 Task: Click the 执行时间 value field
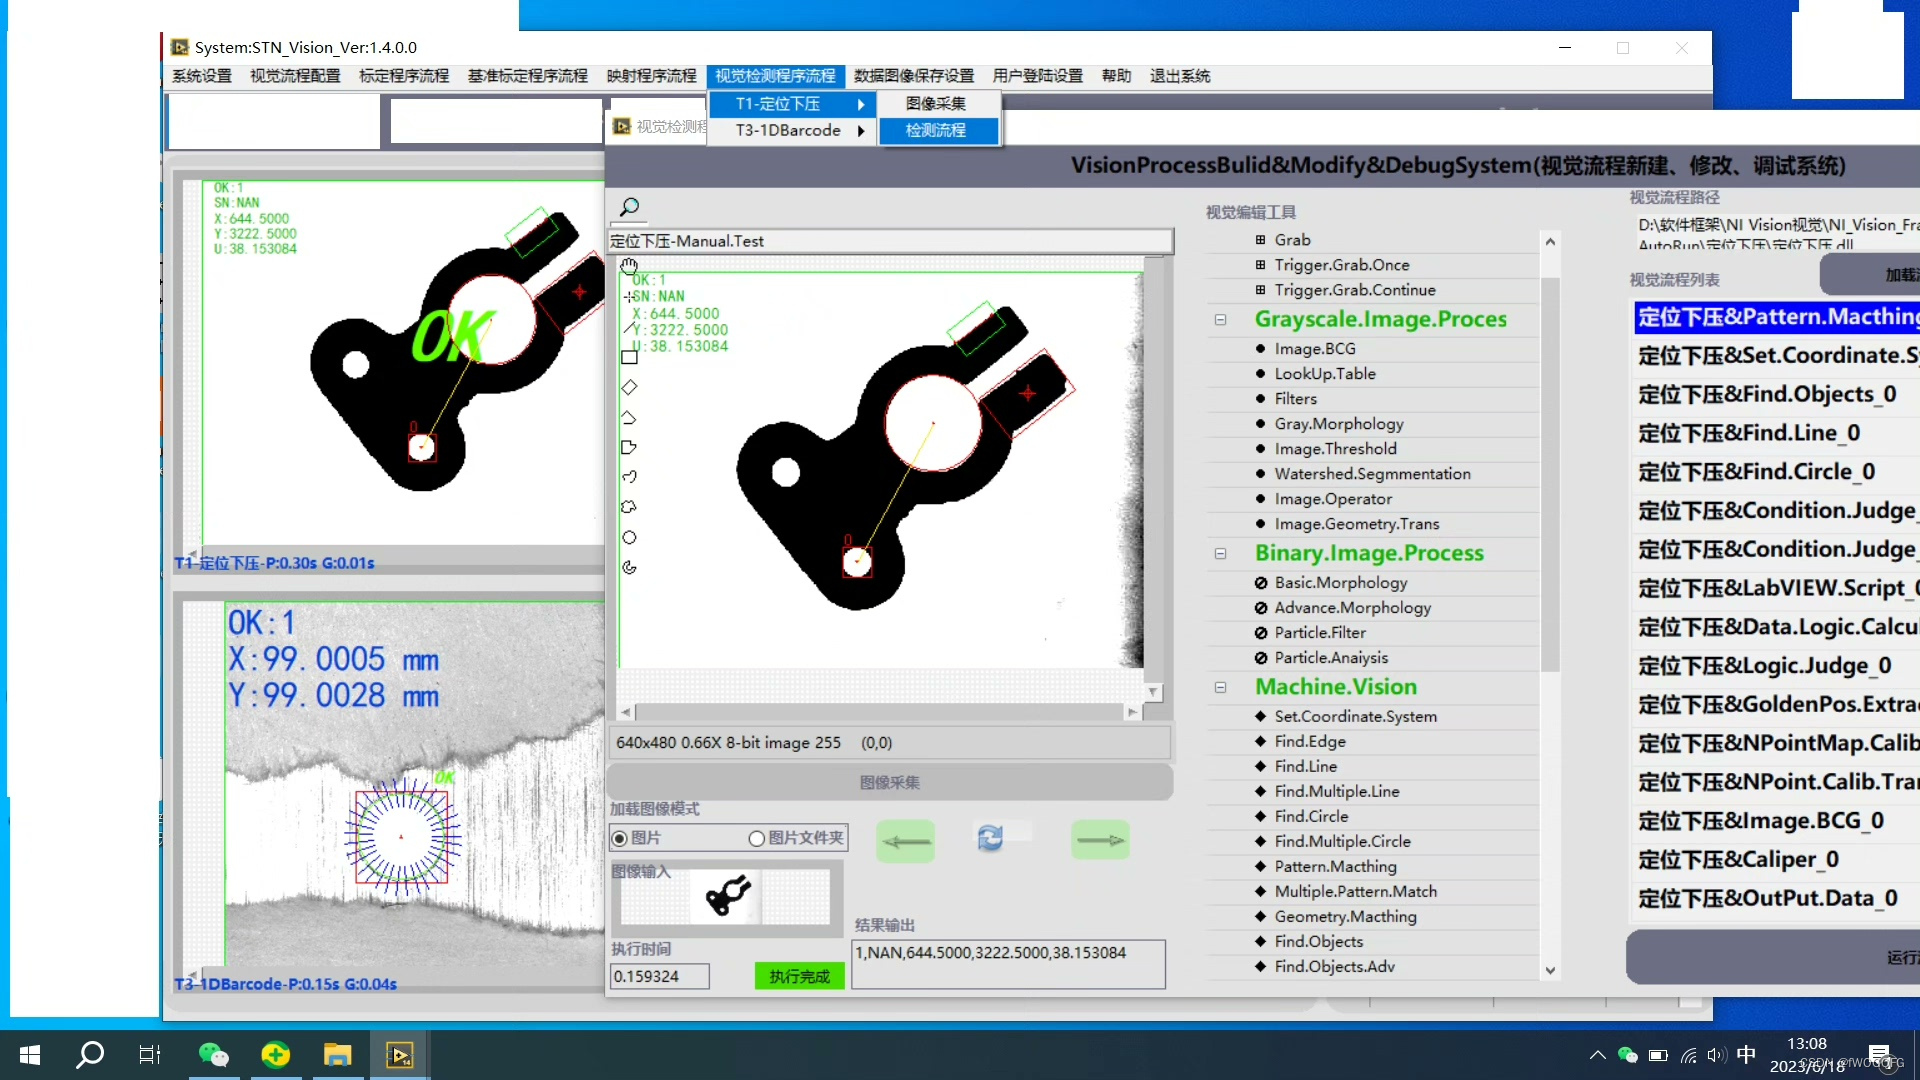[660, 977]
